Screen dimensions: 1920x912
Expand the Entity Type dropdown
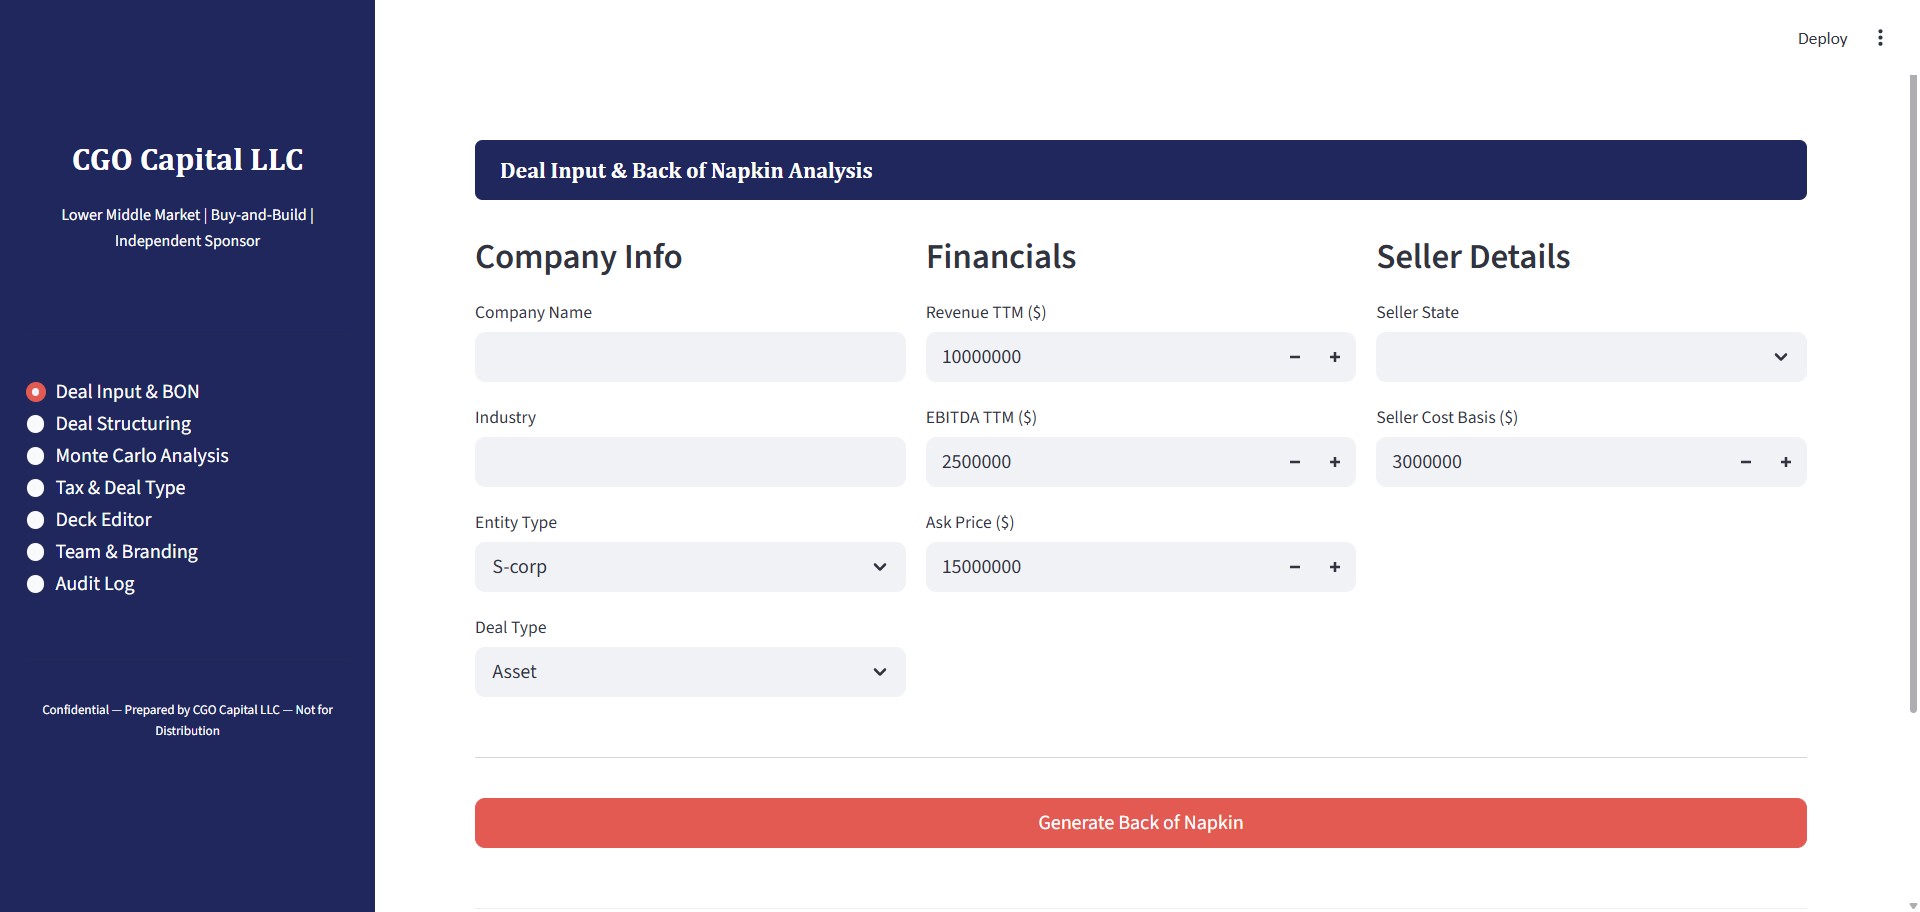coord(689,567)
